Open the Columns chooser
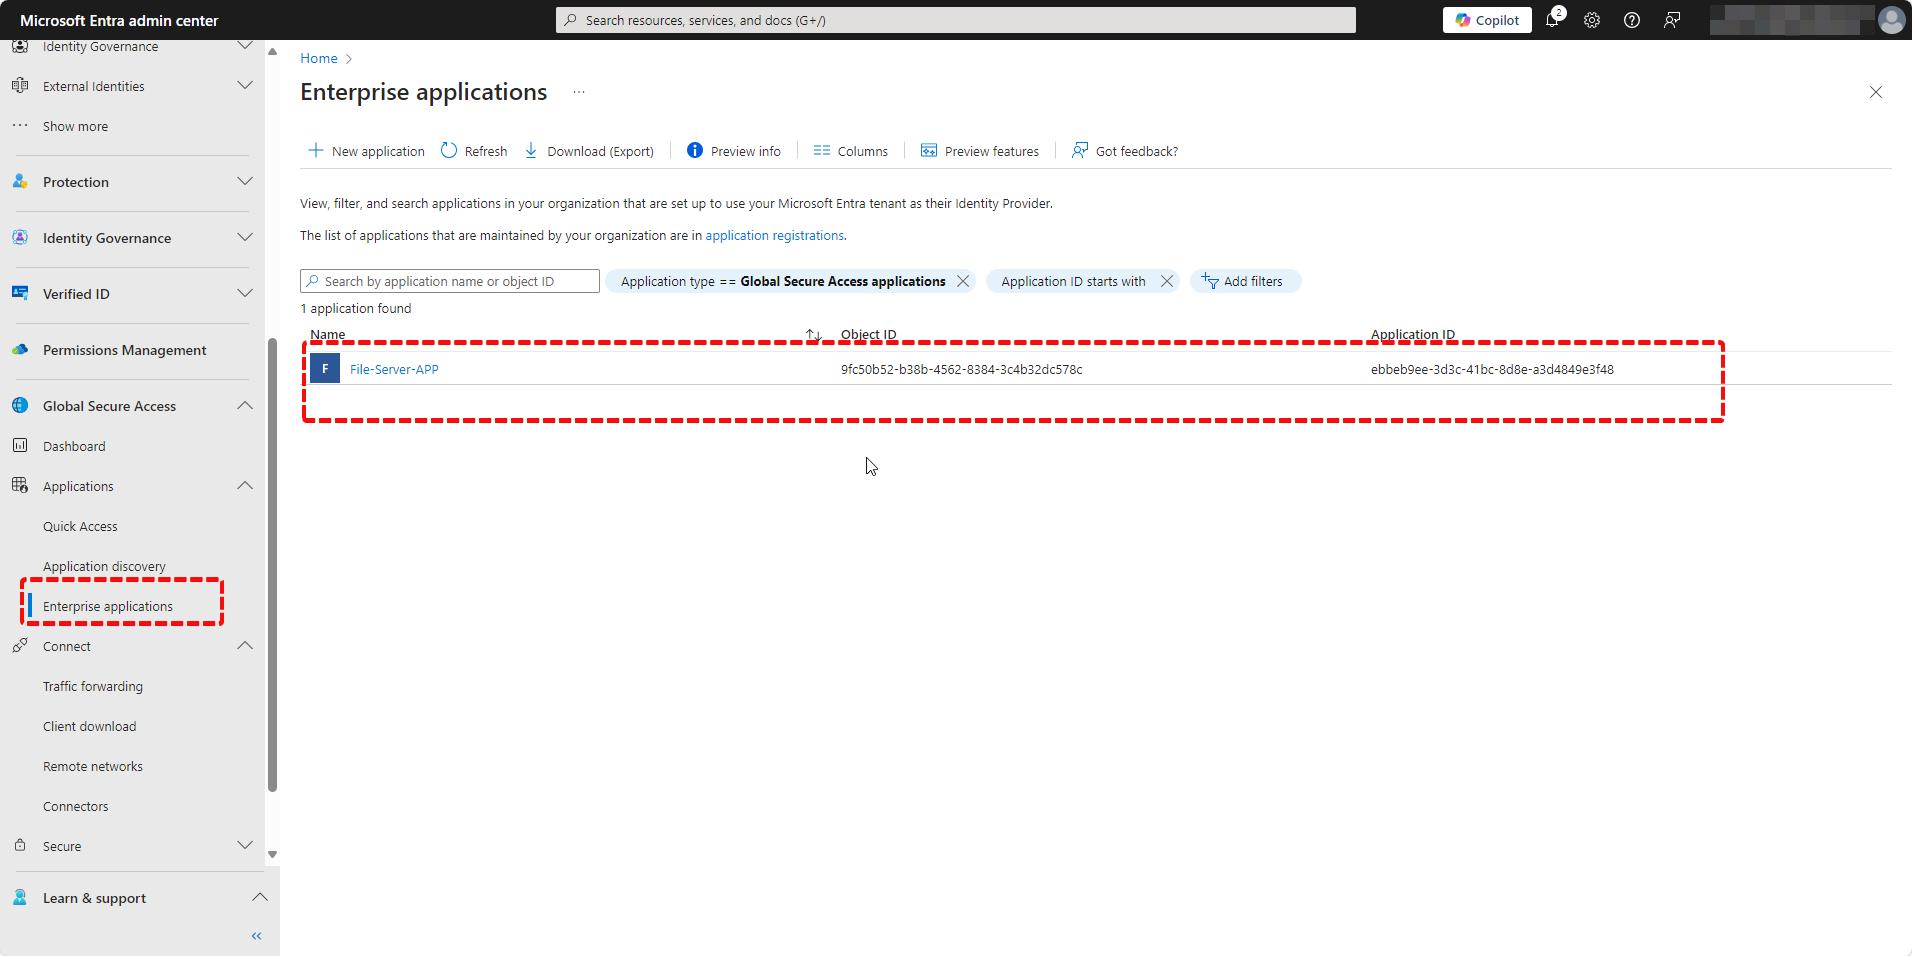Image resolution: width=1912 pixels, height=956 pixels. coord(851,151)
